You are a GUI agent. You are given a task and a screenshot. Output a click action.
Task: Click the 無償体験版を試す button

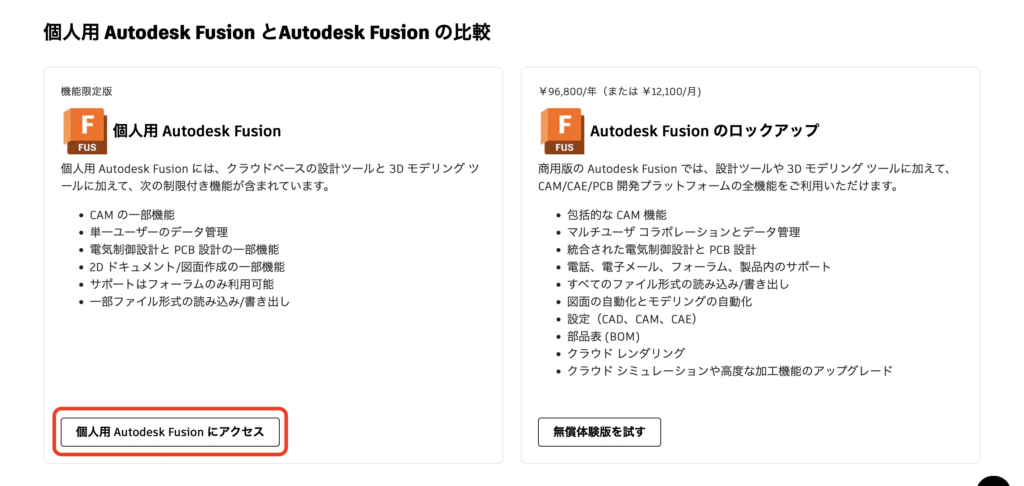pyautogui.click(x=599, y=432)
